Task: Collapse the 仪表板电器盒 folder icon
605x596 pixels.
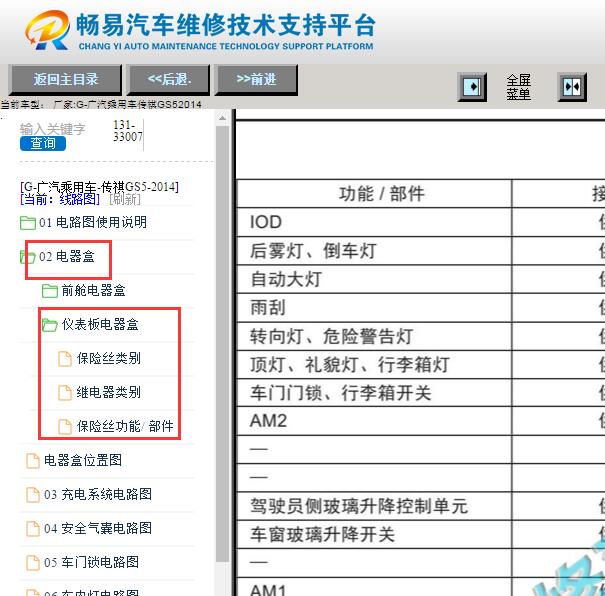Action: (x=50, y=325)
